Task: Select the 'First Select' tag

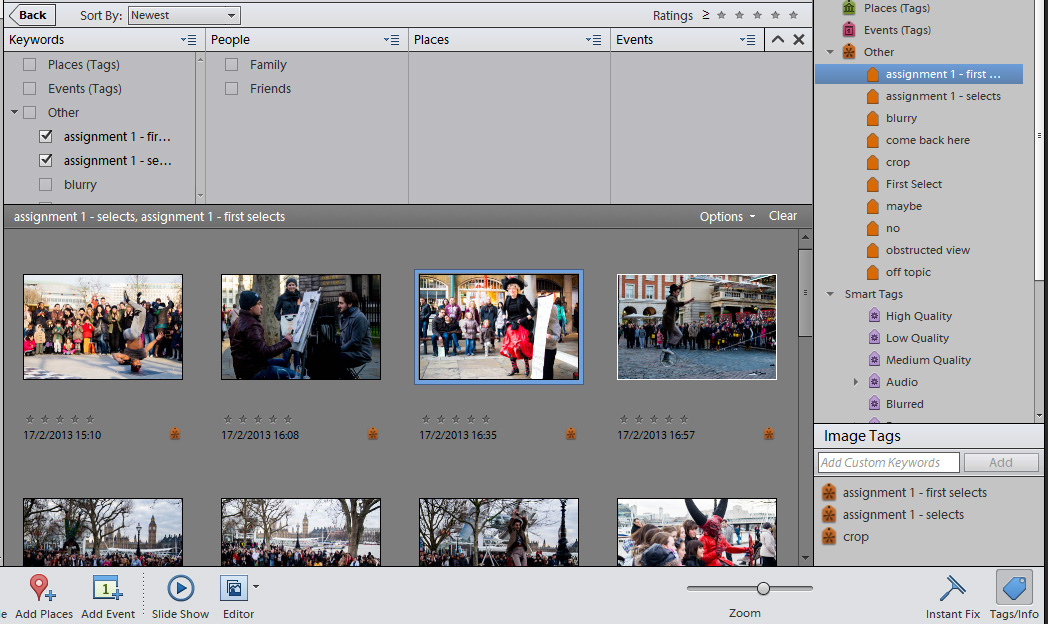Action: click(x=914, y=184)
